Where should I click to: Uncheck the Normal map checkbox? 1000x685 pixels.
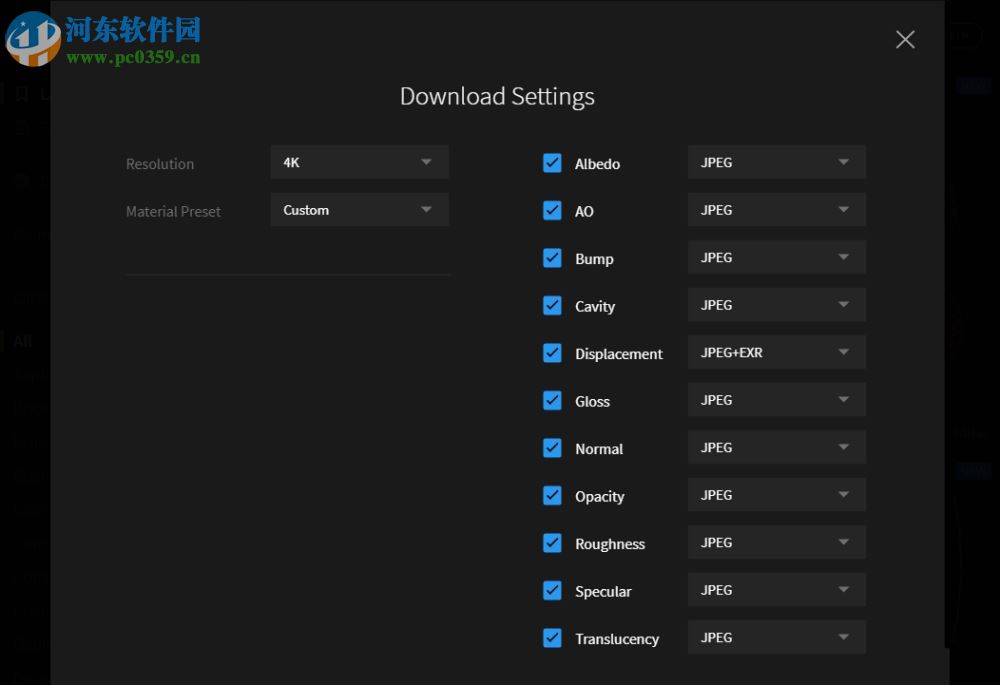(552, 448)
